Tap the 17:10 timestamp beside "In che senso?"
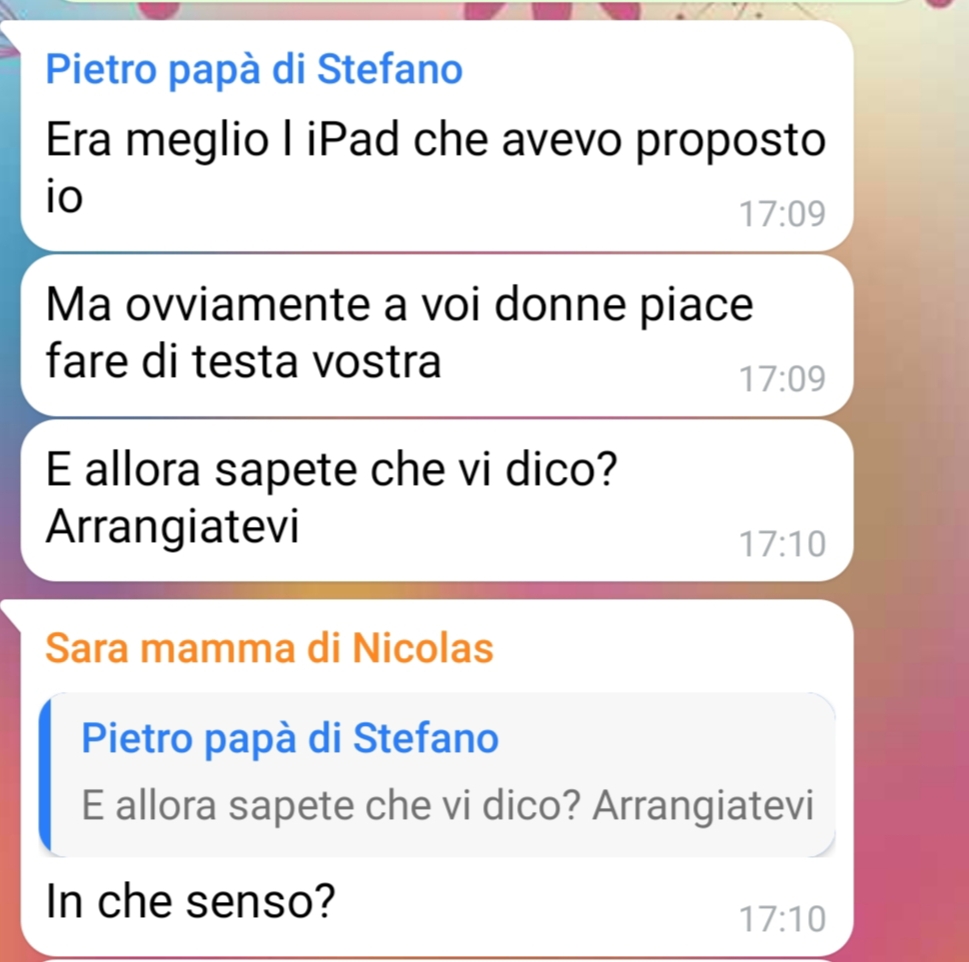Image resolution: width=969 pixels, height=962 pixels. point(782,919)
